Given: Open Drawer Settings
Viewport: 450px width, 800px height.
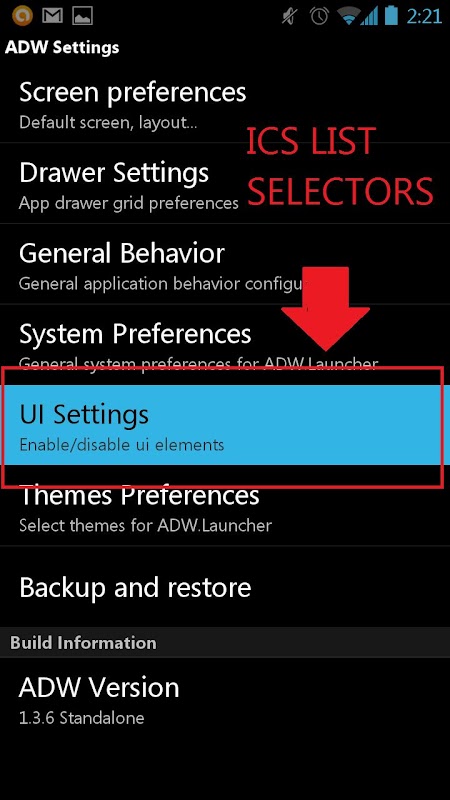Looking at the screenshot, I should click(225, 183).
